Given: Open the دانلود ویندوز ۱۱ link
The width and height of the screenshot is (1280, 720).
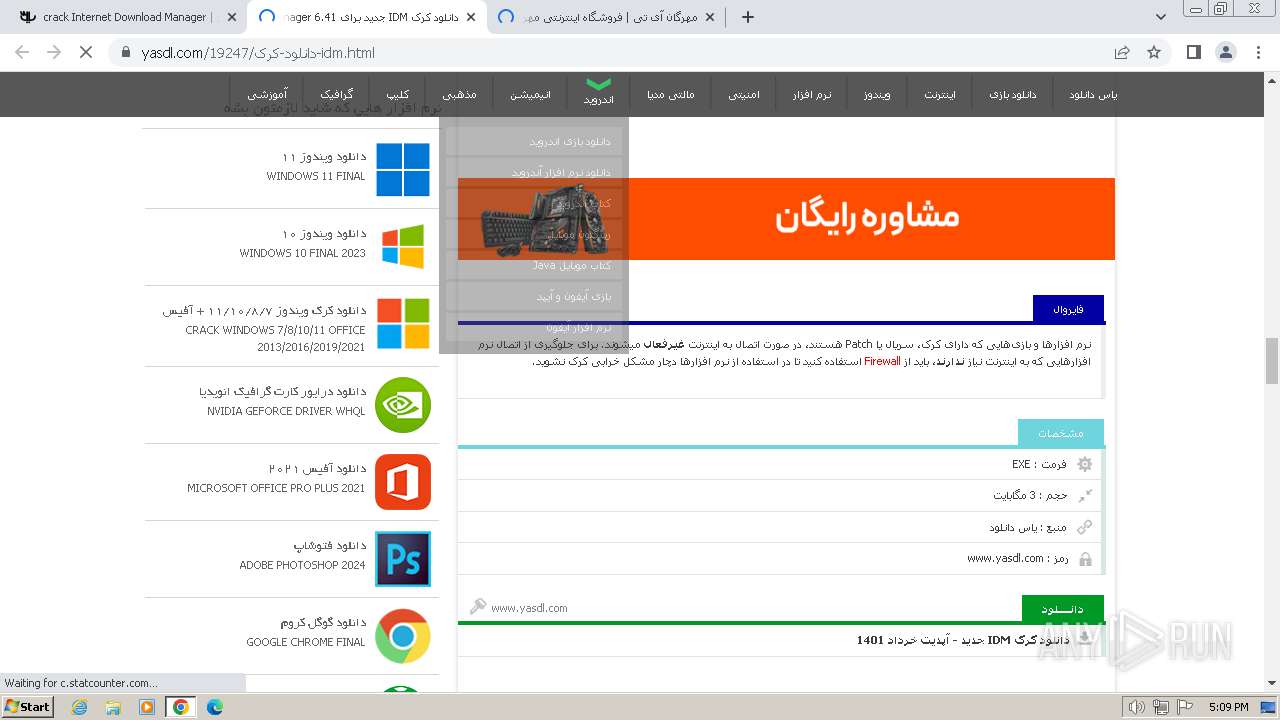Looking at the screenshot, I should [324, 157].
